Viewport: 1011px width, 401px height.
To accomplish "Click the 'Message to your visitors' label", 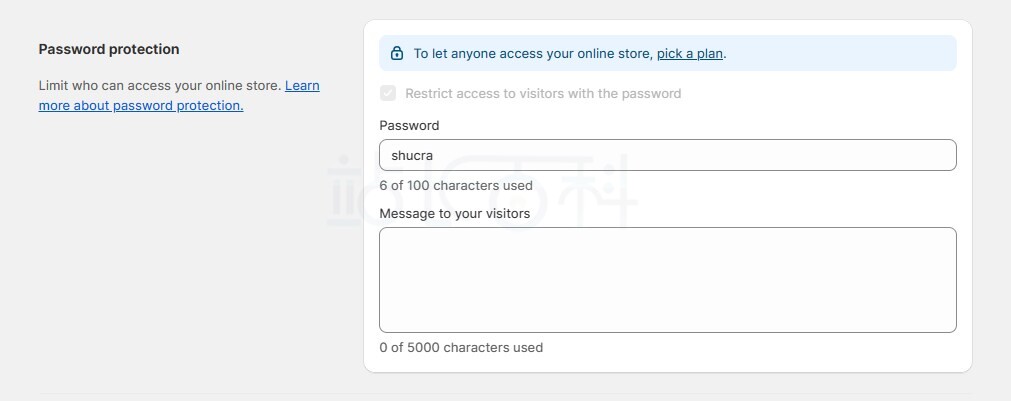I will point(455,213).
